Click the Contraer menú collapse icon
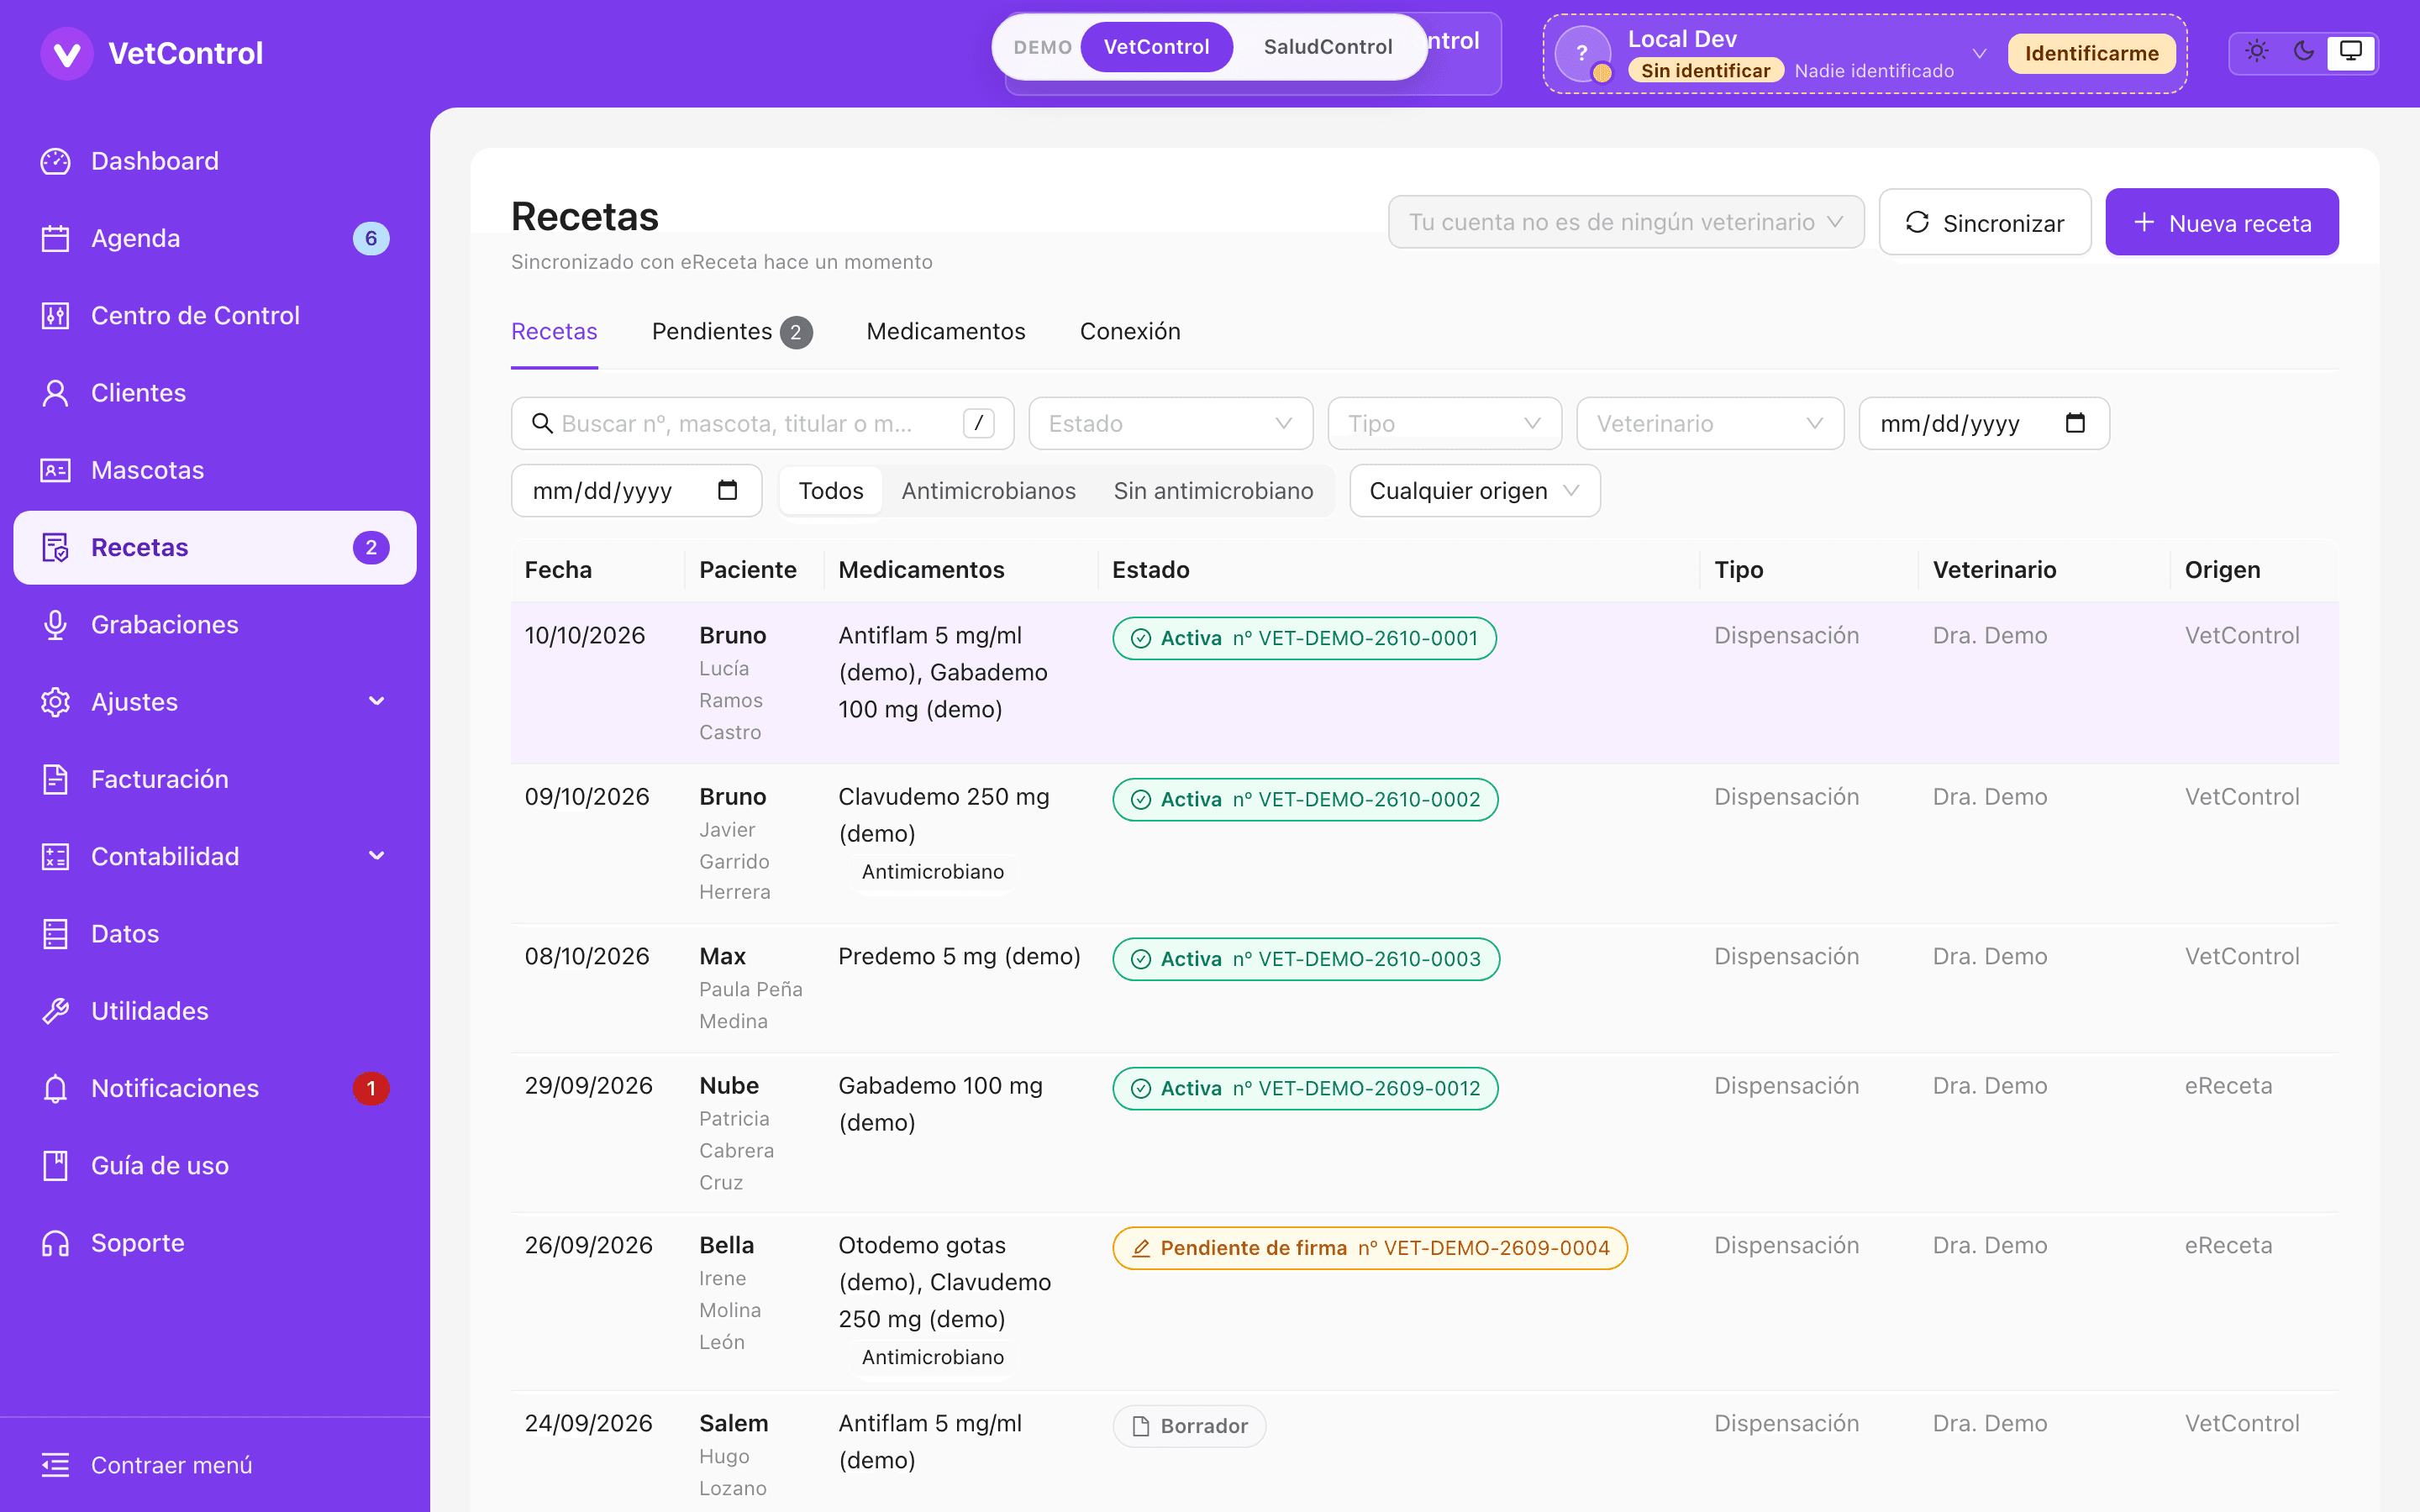Screen dimensions: 2420x1512 point(55,1465)
